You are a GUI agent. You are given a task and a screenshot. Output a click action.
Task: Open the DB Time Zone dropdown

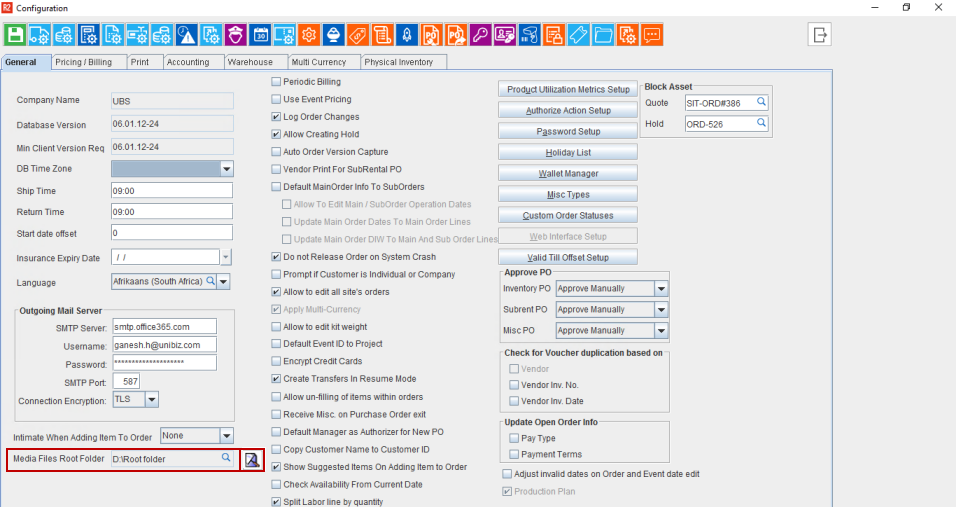(226, 169)
